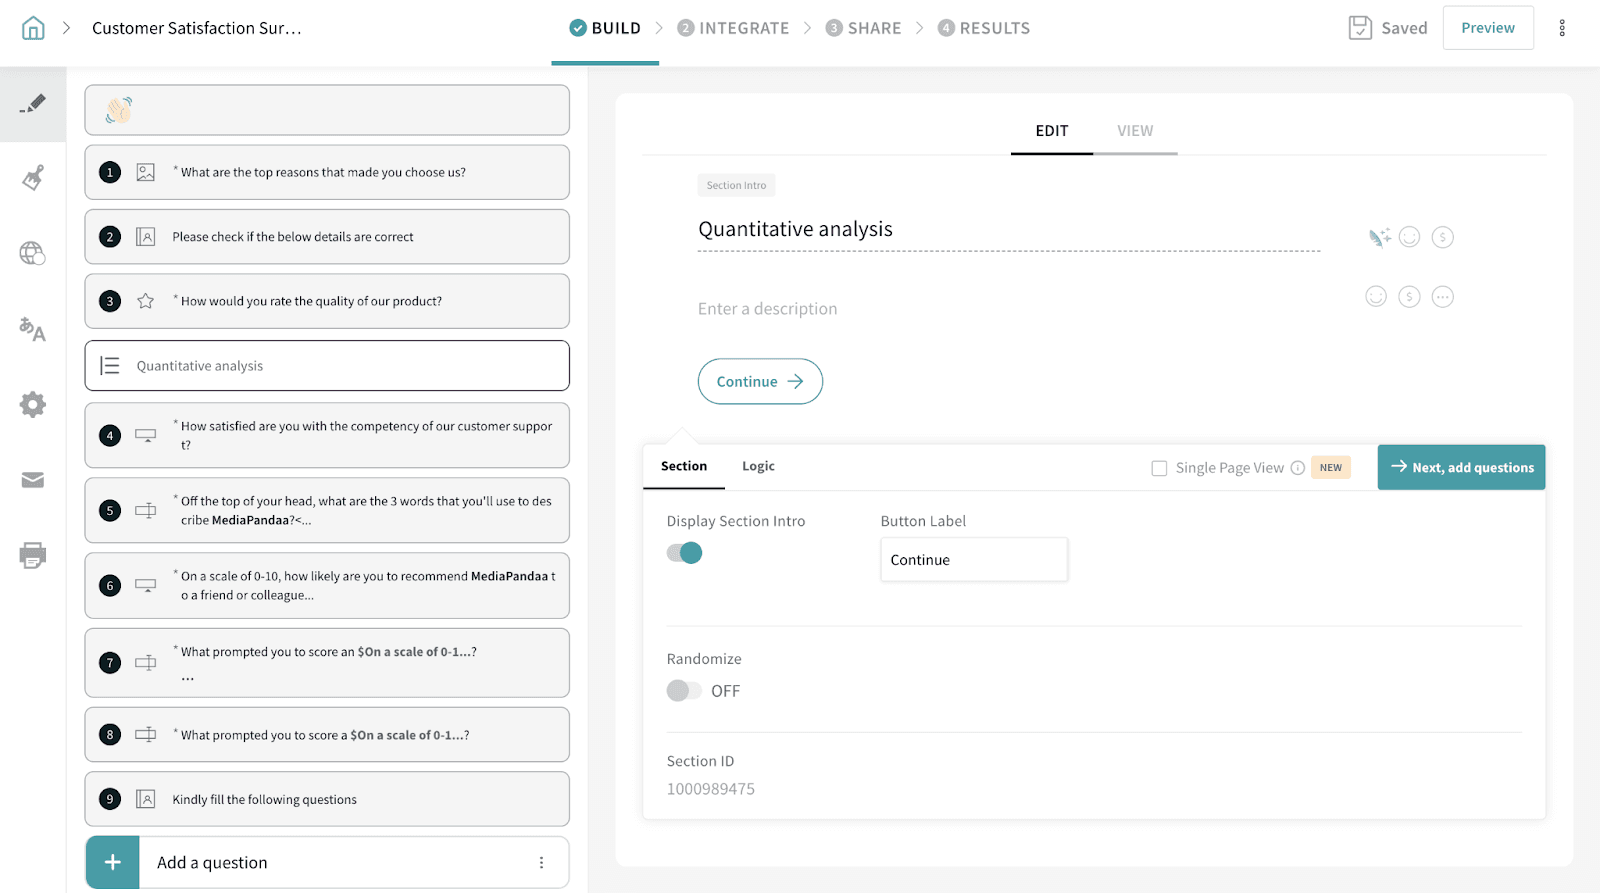Open the settings gear in sidebar
Image resolution: width=1600 pixels, height=893 pixels.
point(33,404)
